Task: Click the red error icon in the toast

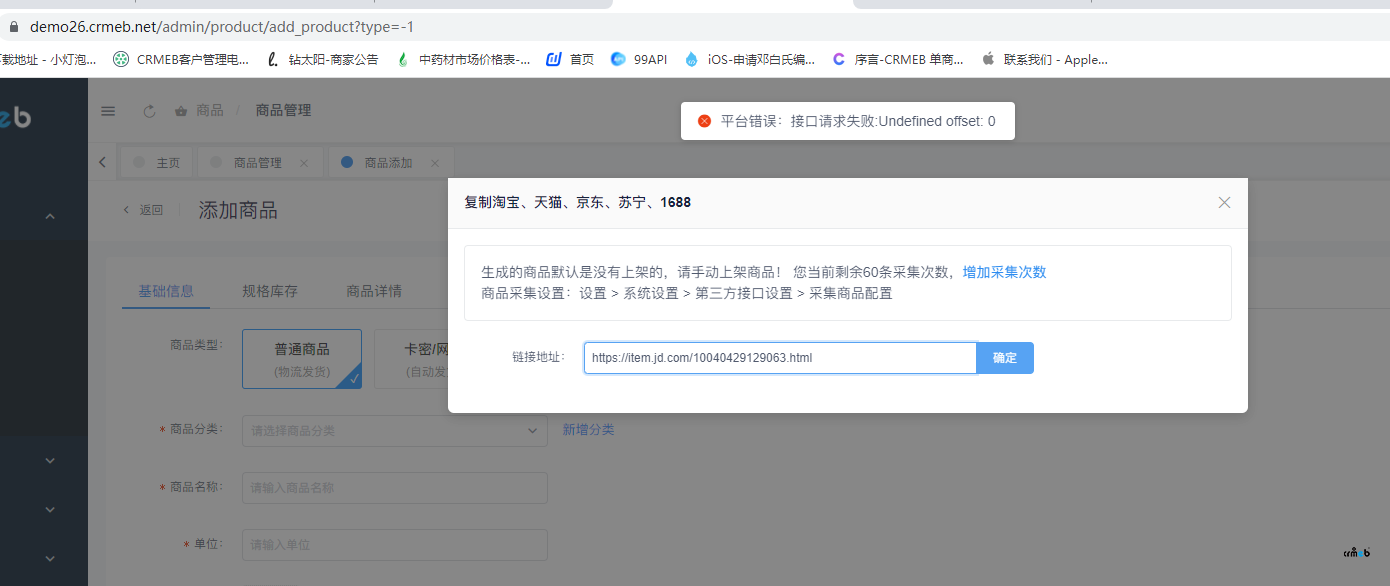Action: pyautogui.click(x=704, y=121)
